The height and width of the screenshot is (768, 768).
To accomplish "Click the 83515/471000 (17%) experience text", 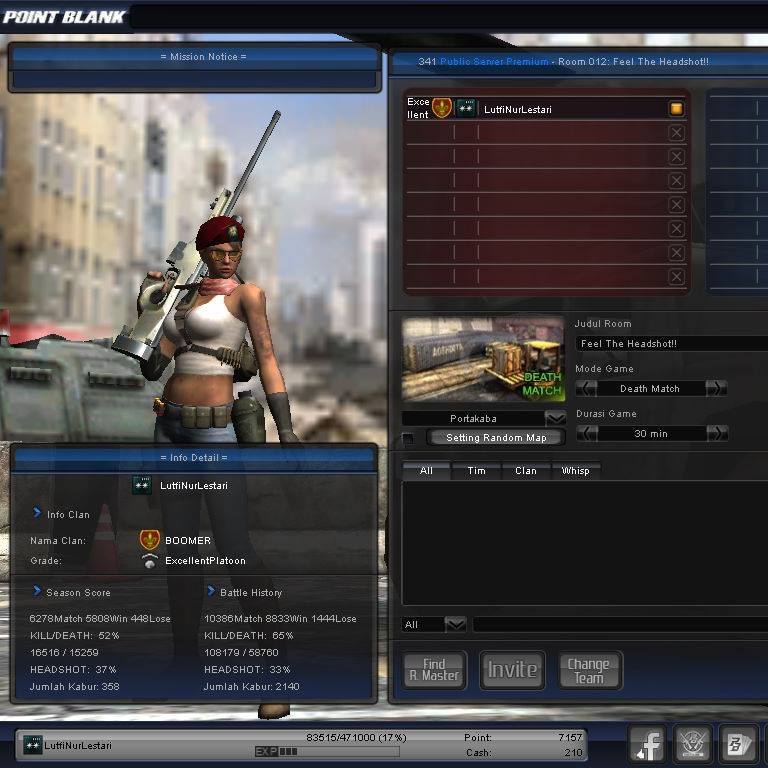I will click(x=356, y=737).
